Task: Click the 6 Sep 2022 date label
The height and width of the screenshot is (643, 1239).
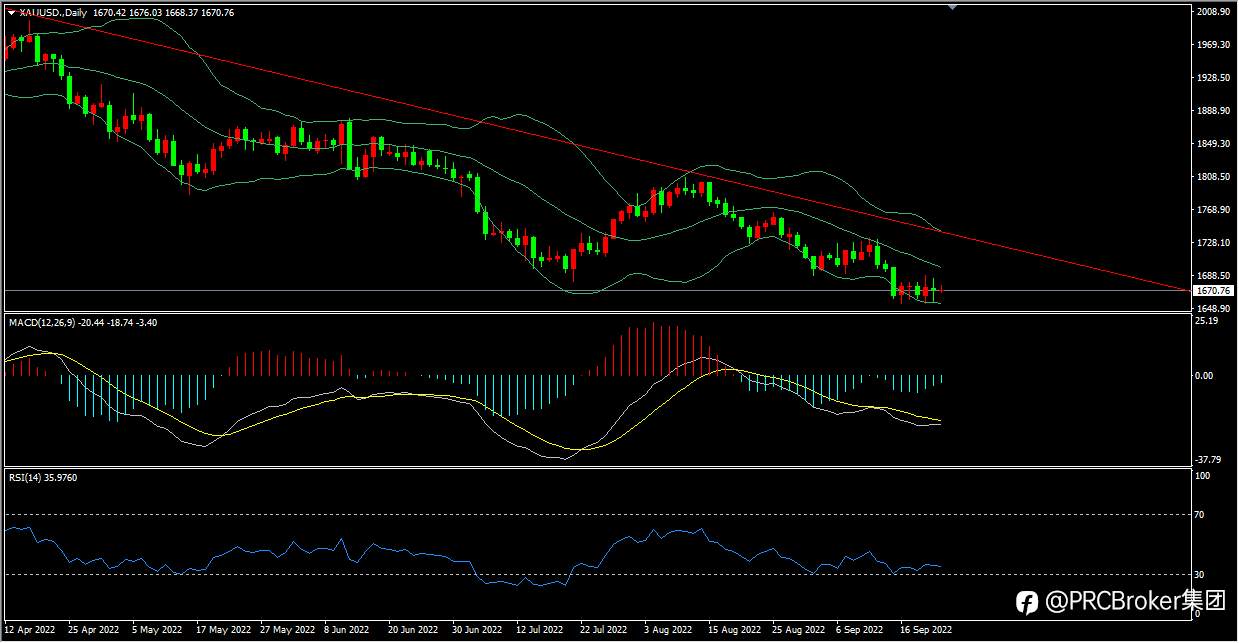Action: (861, 631)
